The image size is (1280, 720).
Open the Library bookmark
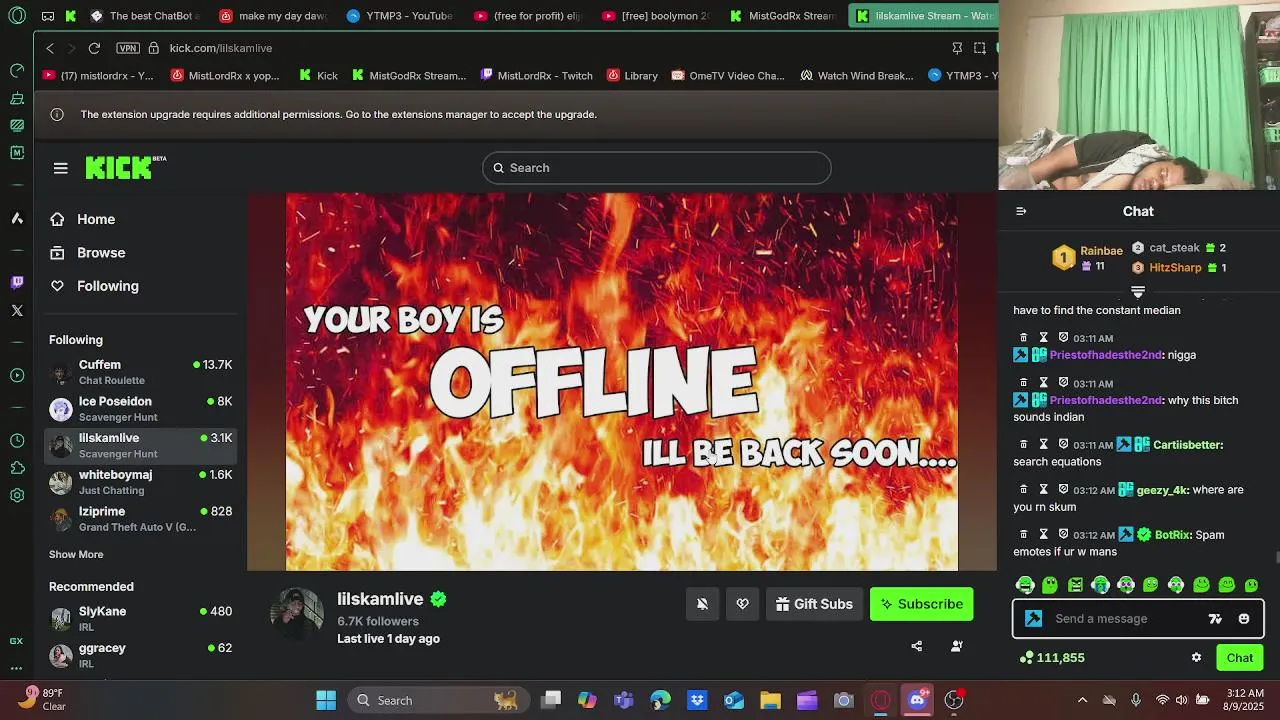(x=632, y=75)
